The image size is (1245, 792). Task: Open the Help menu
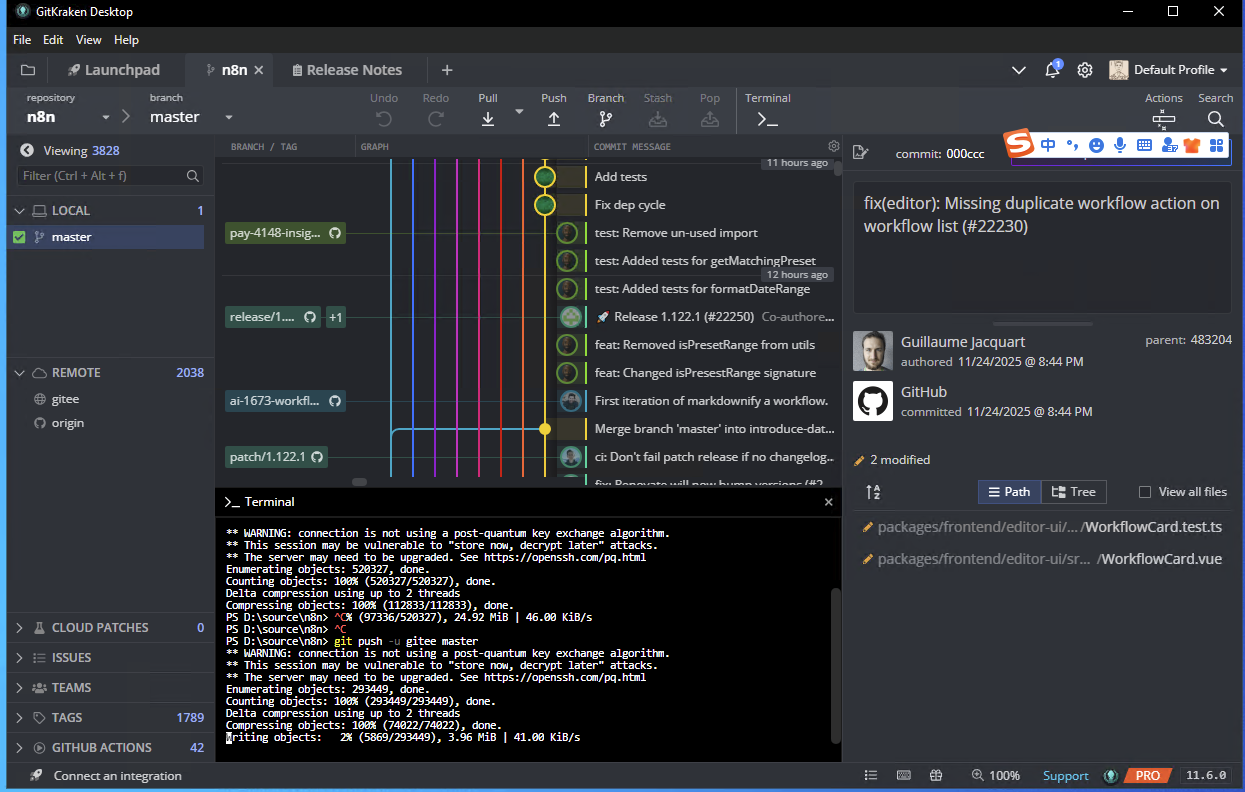pyautogui.click(x=127, y=40)
